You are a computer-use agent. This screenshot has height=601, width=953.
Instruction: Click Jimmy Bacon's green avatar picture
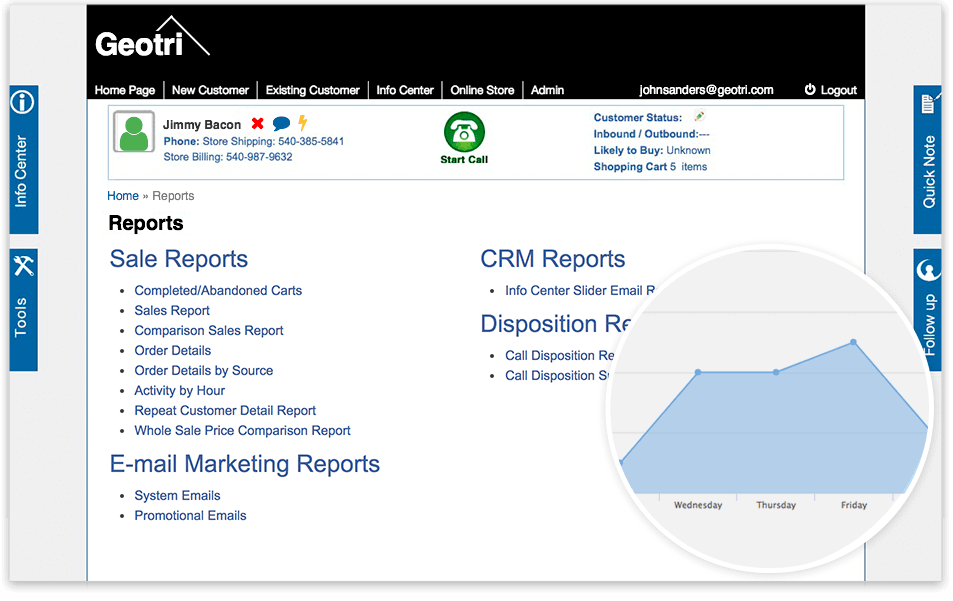134,132
